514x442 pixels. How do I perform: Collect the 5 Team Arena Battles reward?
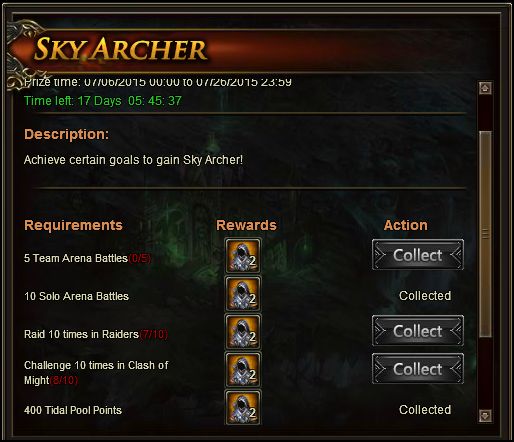tap(418, 255)
